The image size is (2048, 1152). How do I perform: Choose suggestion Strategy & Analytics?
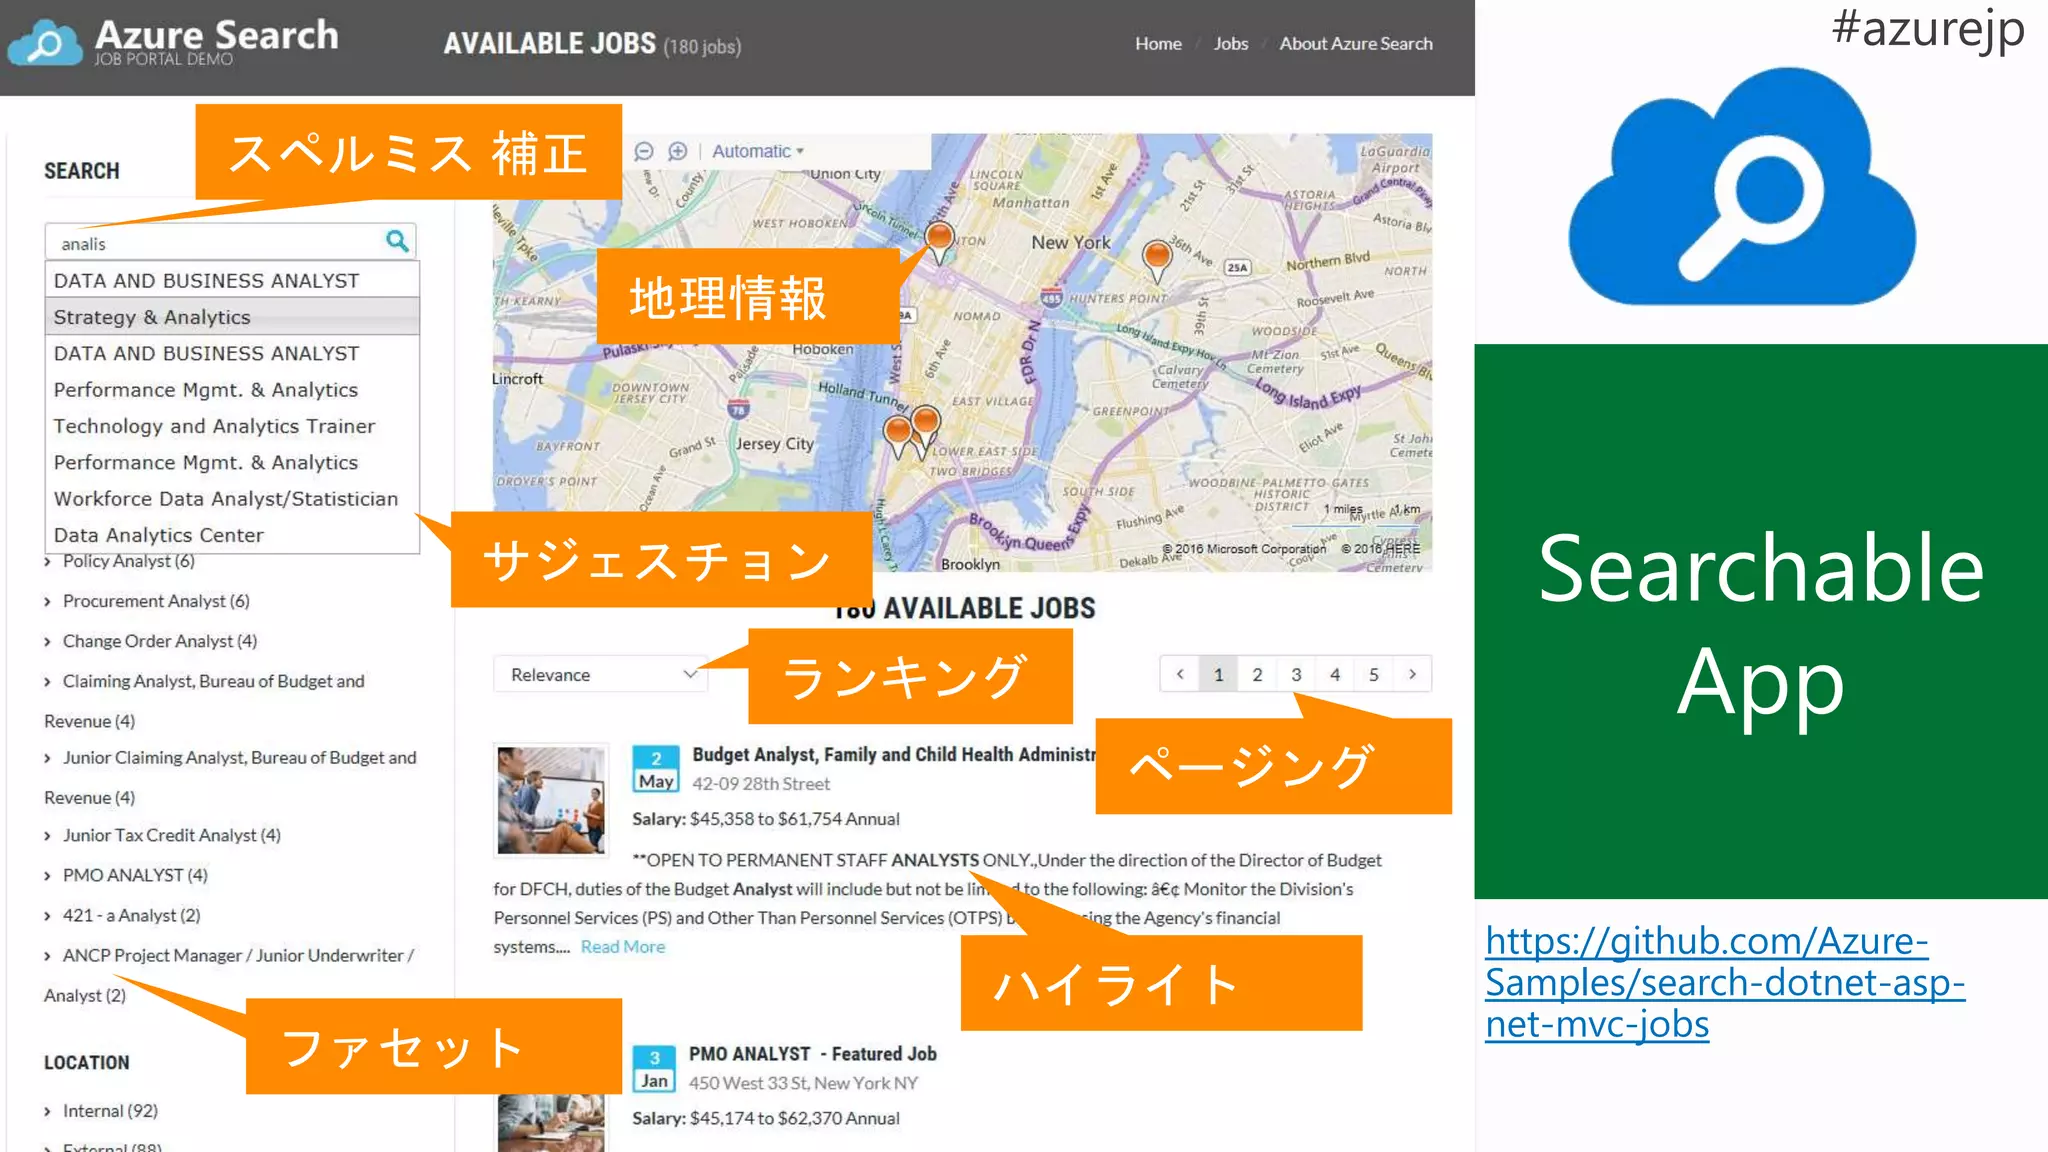232,317
